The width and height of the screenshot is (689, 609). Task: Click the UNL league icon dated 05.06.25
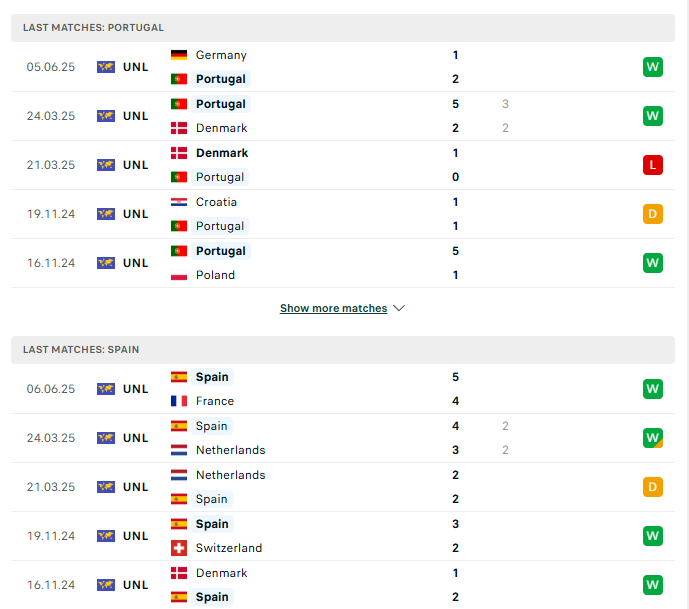(x=106, y=67)
